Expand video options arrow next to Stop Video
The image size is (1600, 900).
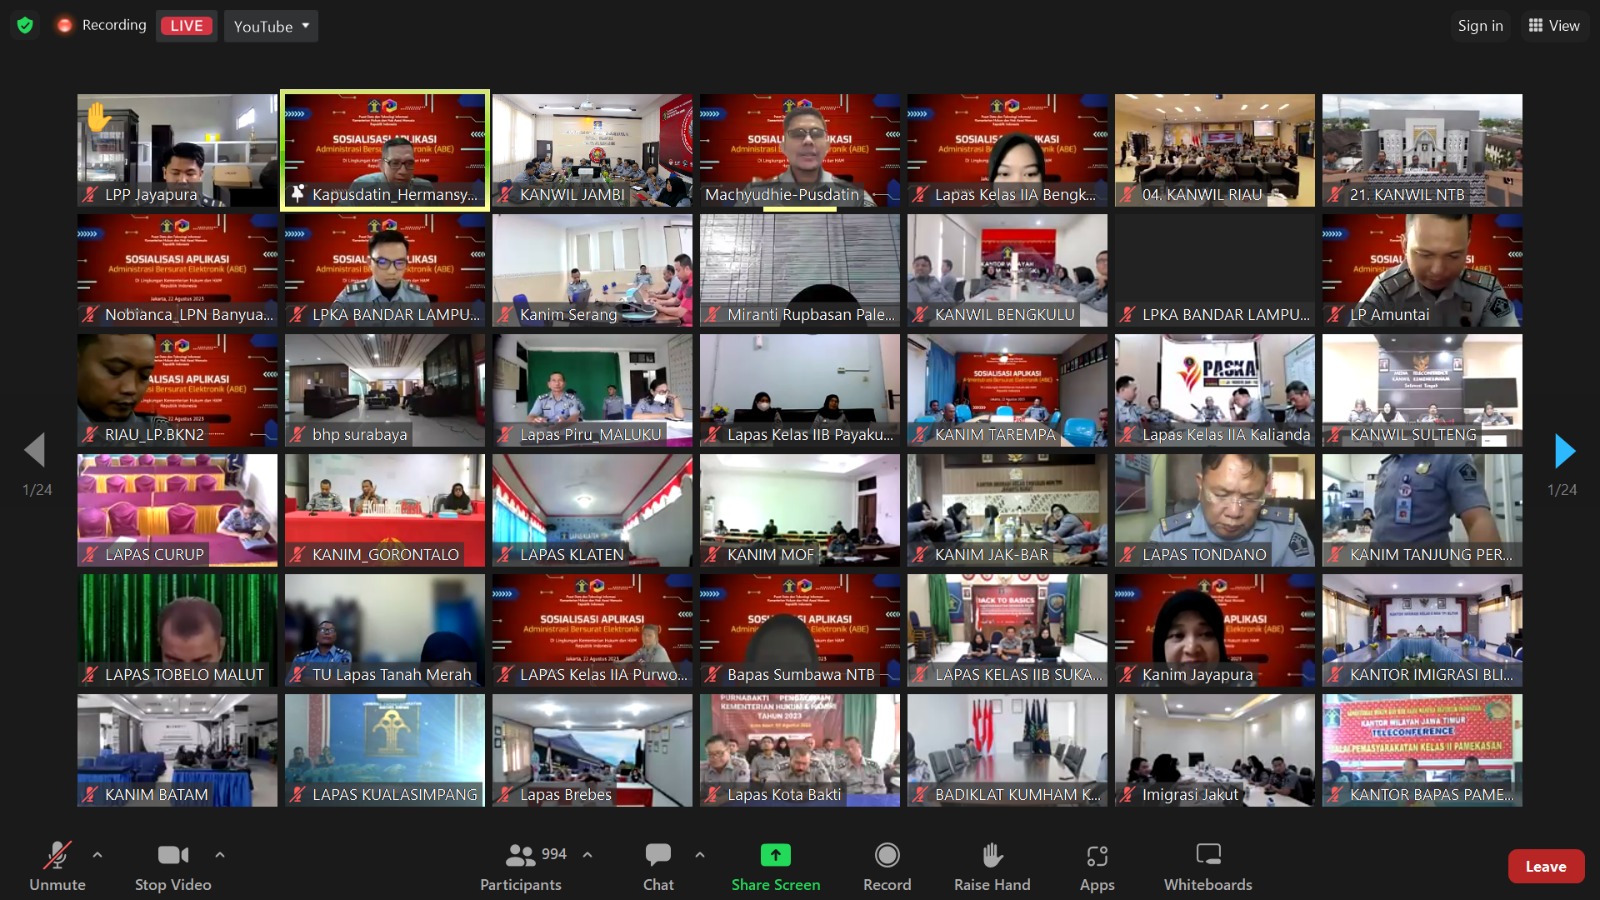[220, 855]
